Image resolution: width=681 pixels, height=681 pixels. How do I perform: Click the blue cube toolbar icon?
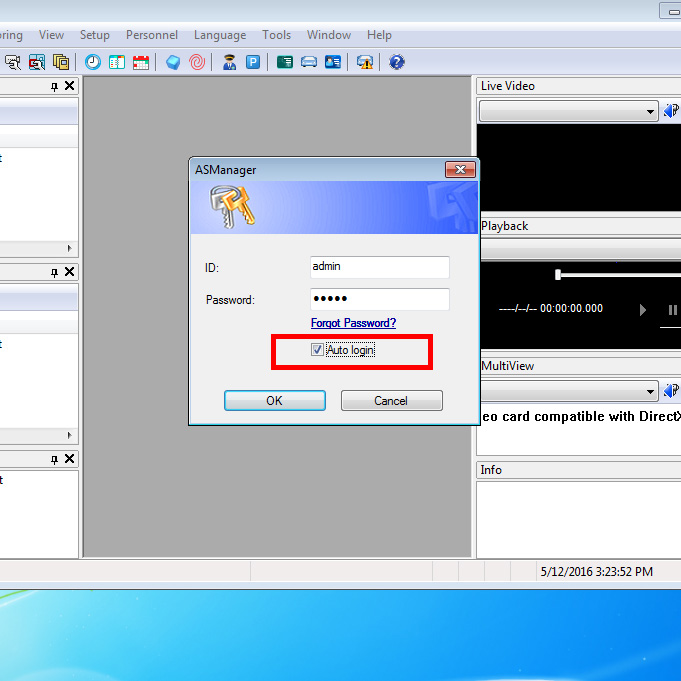[173, 62]
